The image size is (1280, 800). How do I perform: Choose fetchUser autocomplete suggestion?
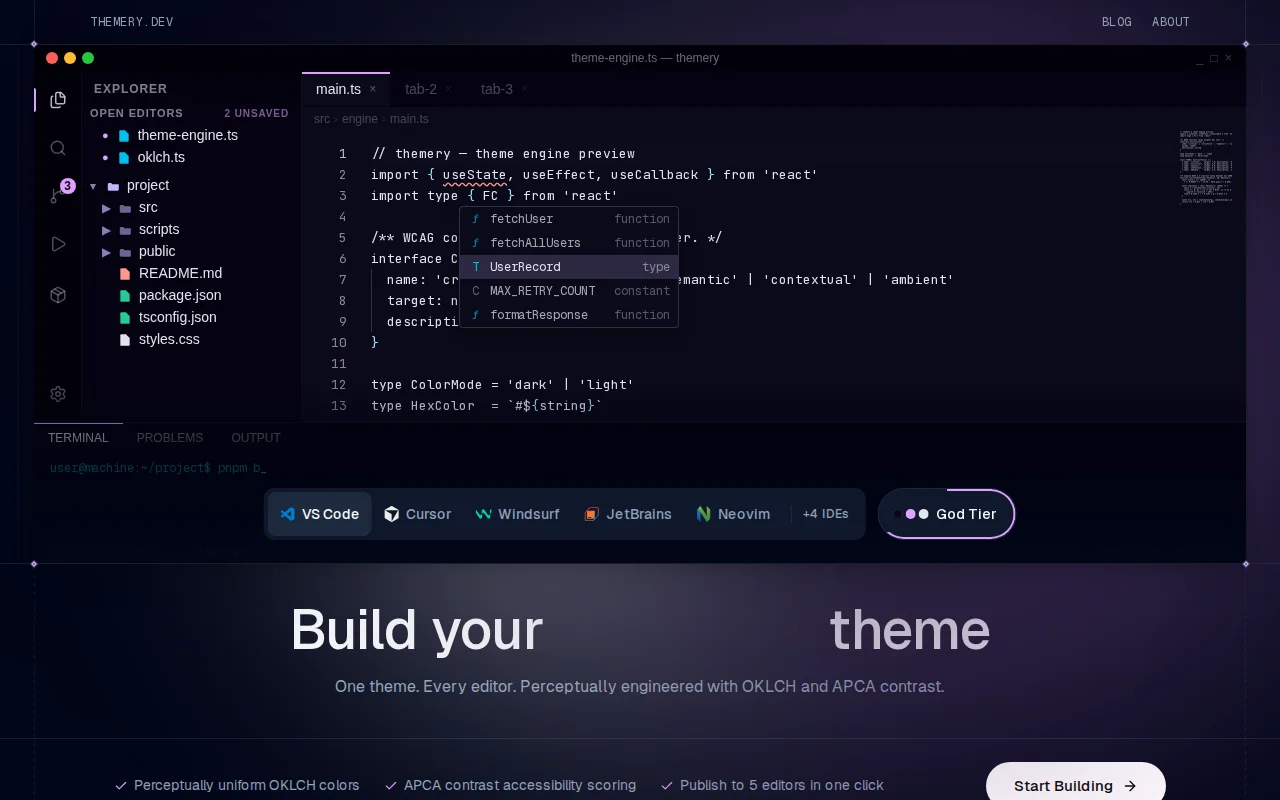tap(569, 219)
